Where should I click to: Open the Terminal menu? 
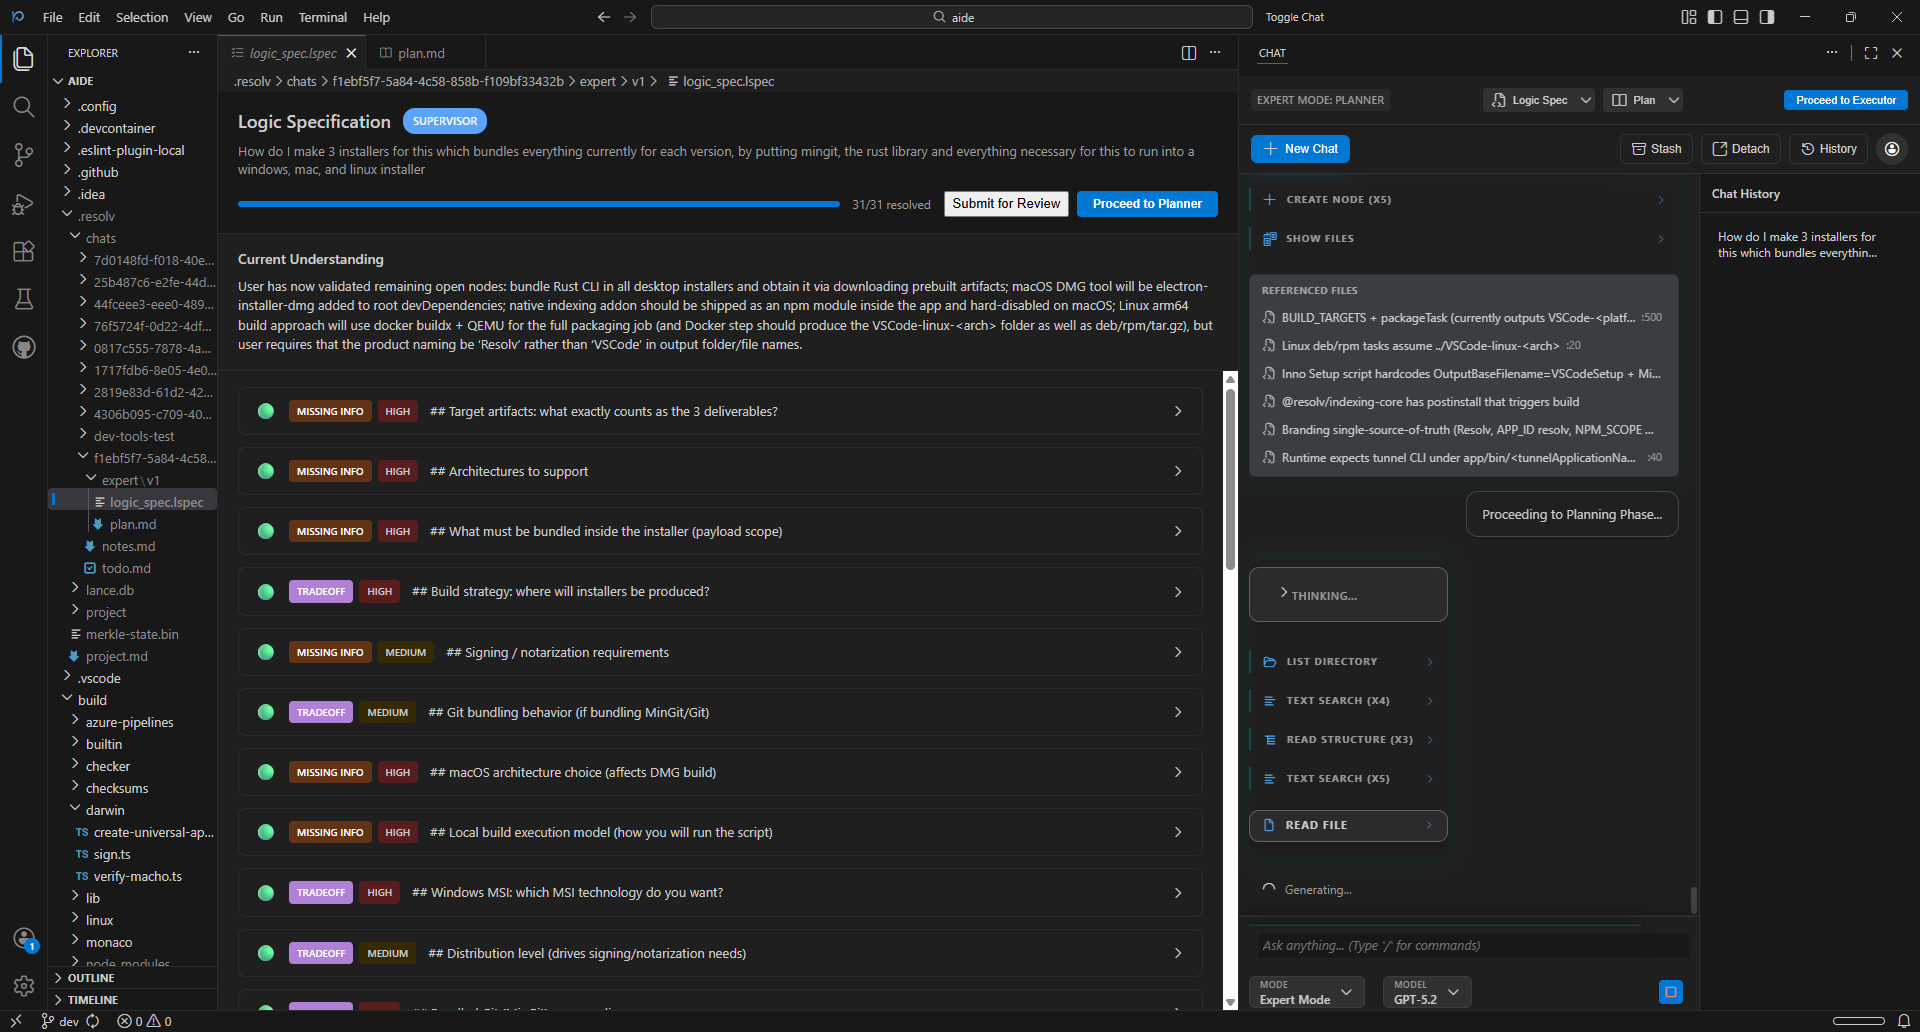pyautogui.click(x=322, y=17)
